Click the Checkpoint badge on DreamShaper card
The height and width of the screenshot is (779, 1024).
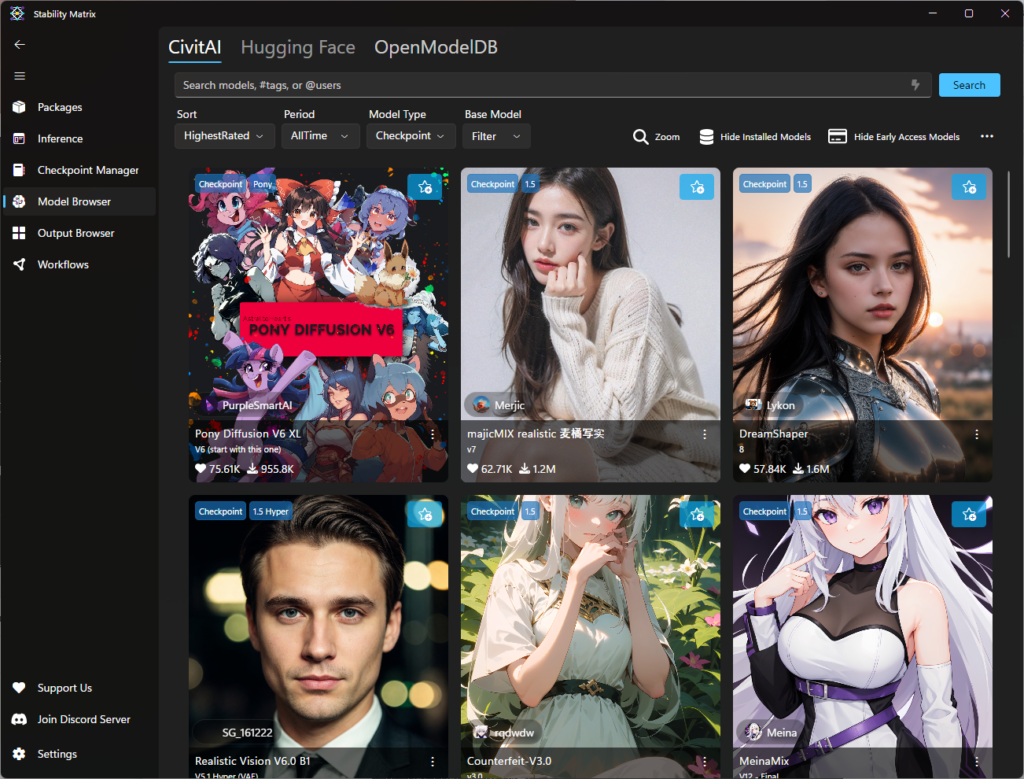pos(764,184)
